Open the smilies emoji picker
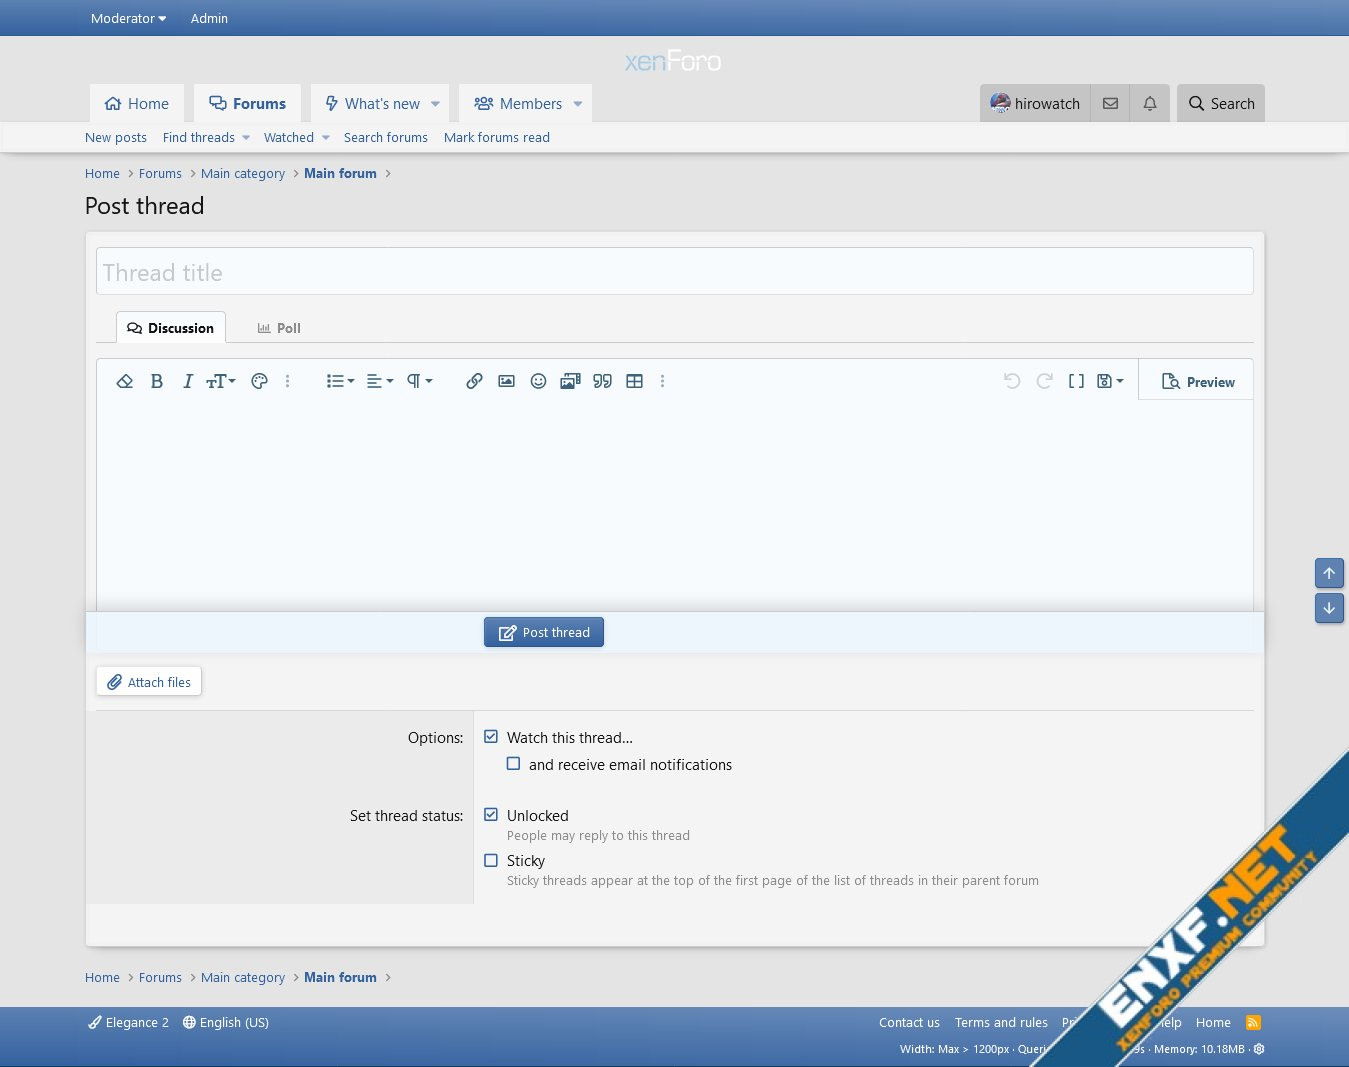This screenshot has height=1067, width=1349. [x=538, y=381]
